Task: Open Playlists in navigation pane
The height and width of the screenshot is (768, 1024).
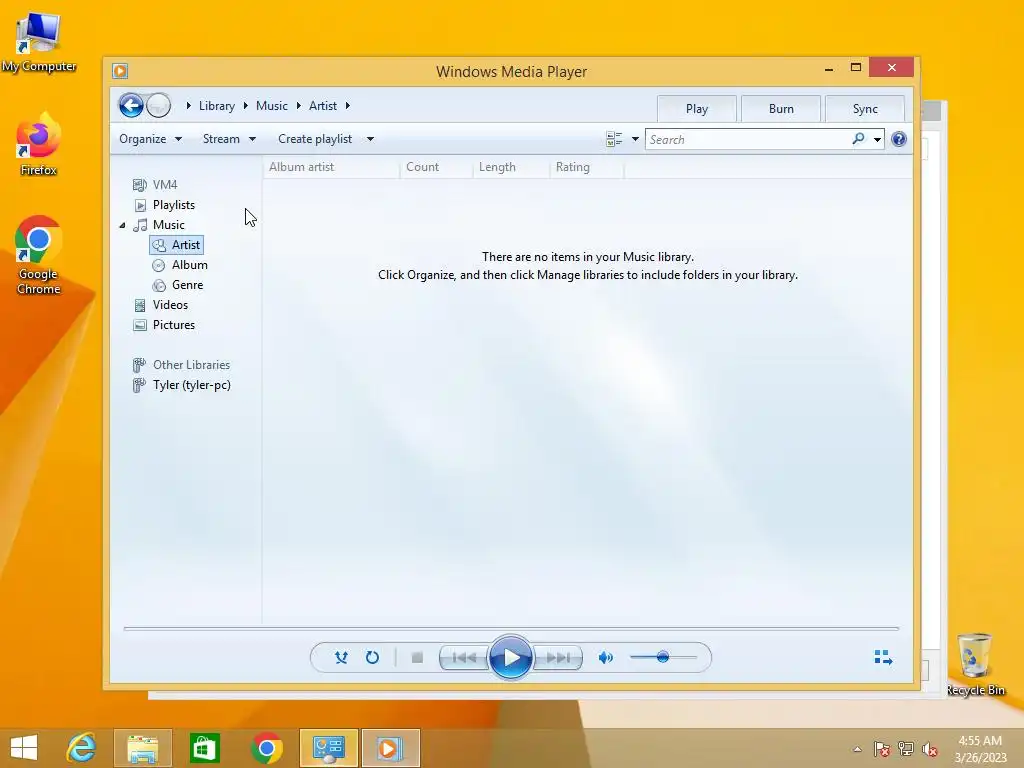Action: (x=174, y=205)
